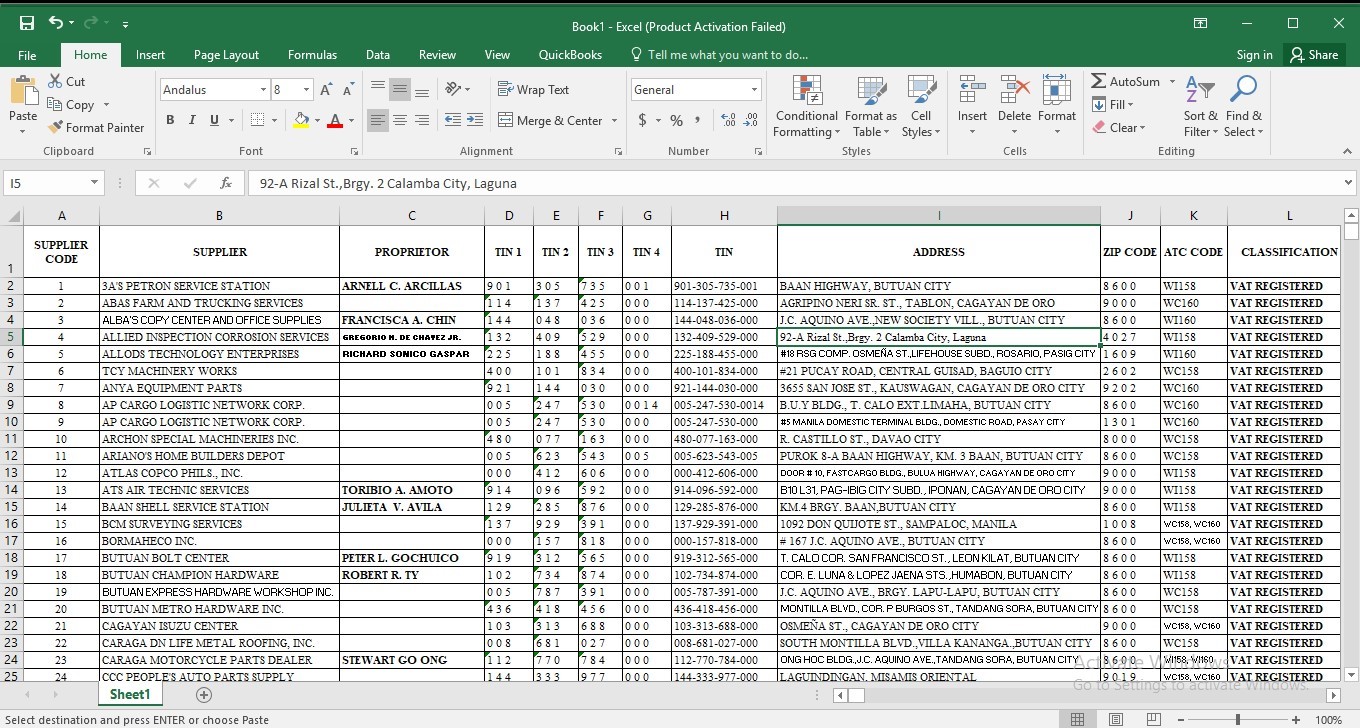Toggle Middle Align vertical alignment
This screenshot has width=1360, height=728.
coord(400,89)
